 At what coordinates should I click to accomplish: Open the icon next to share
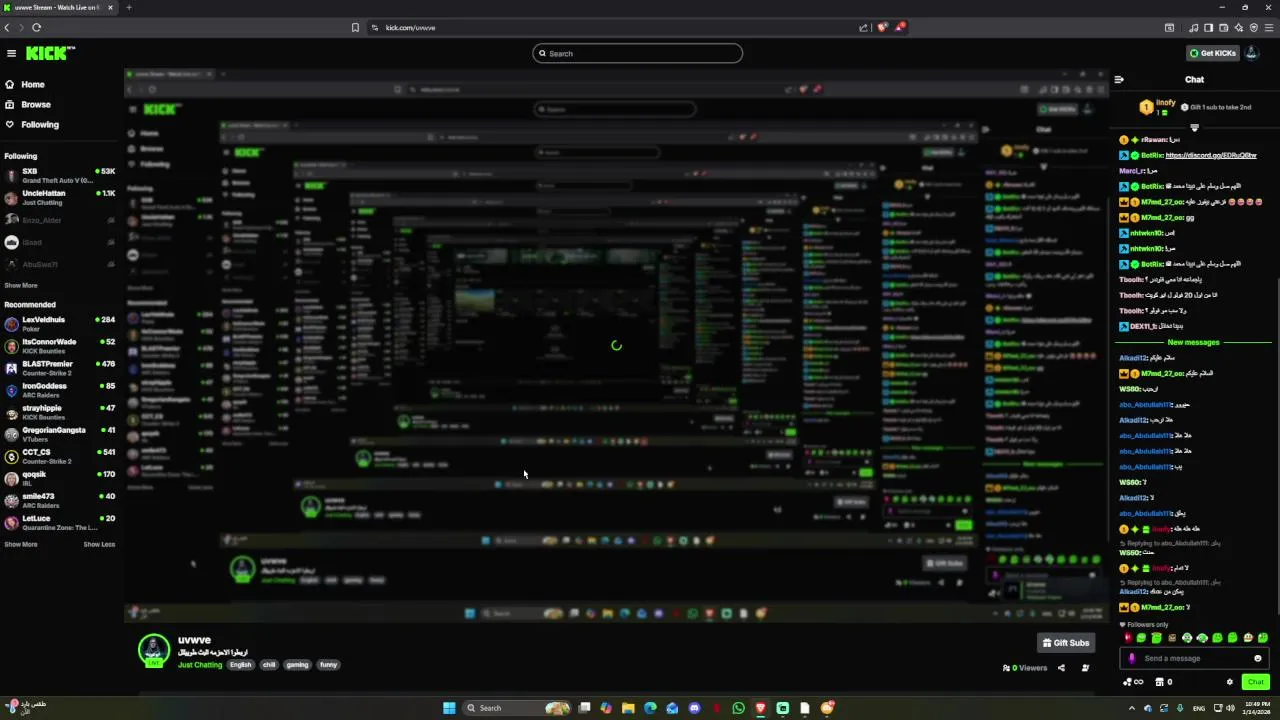[1085, 668]
